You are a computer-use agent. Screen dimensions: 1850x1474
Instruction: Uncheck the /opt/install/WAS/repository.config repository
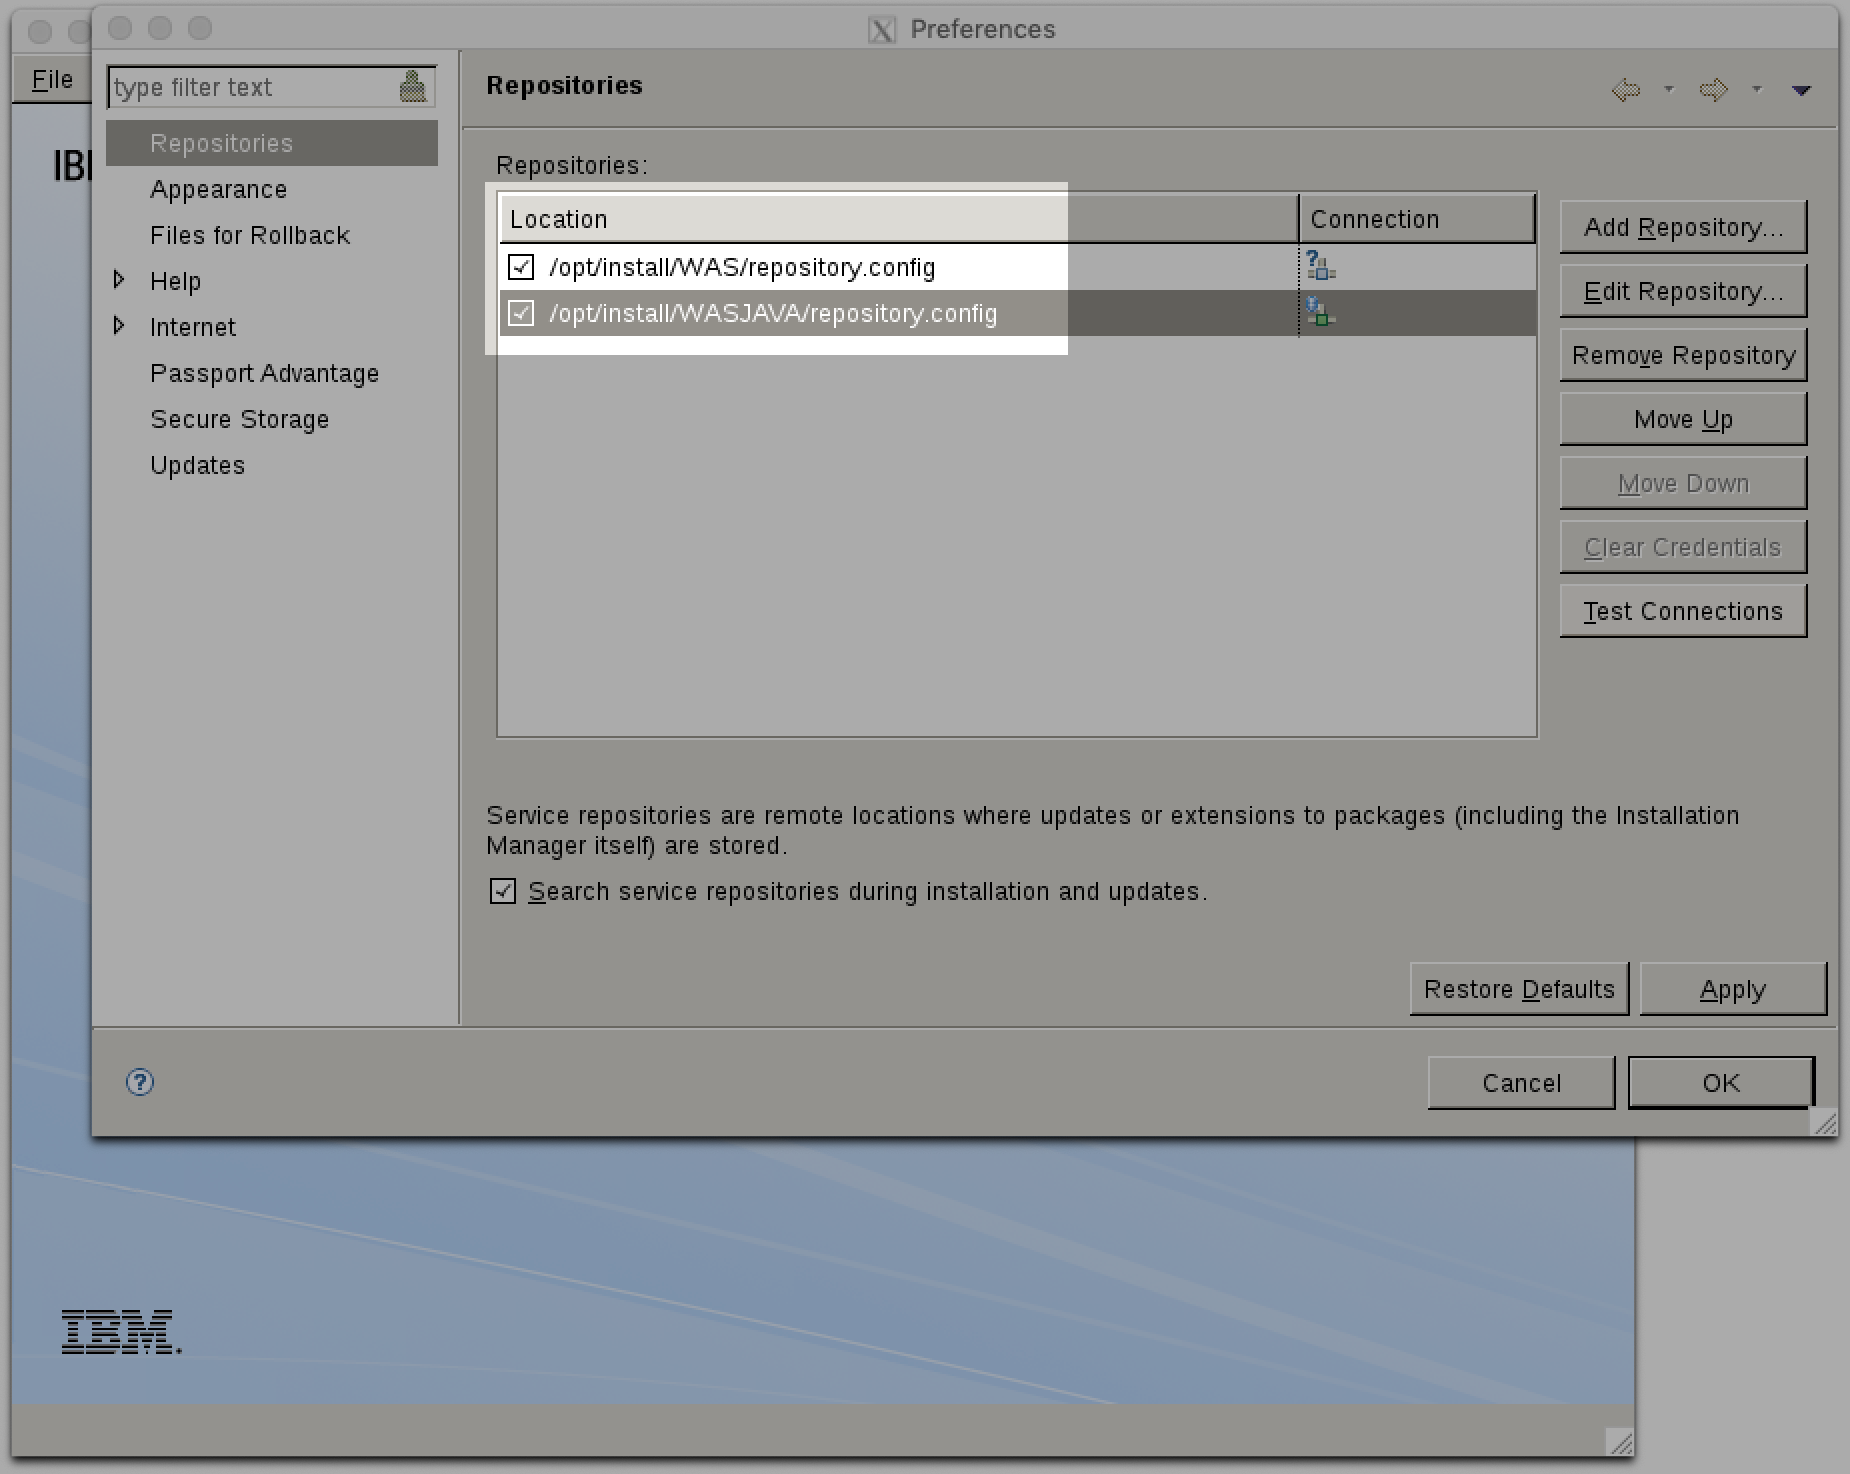(x=521, y=267)
